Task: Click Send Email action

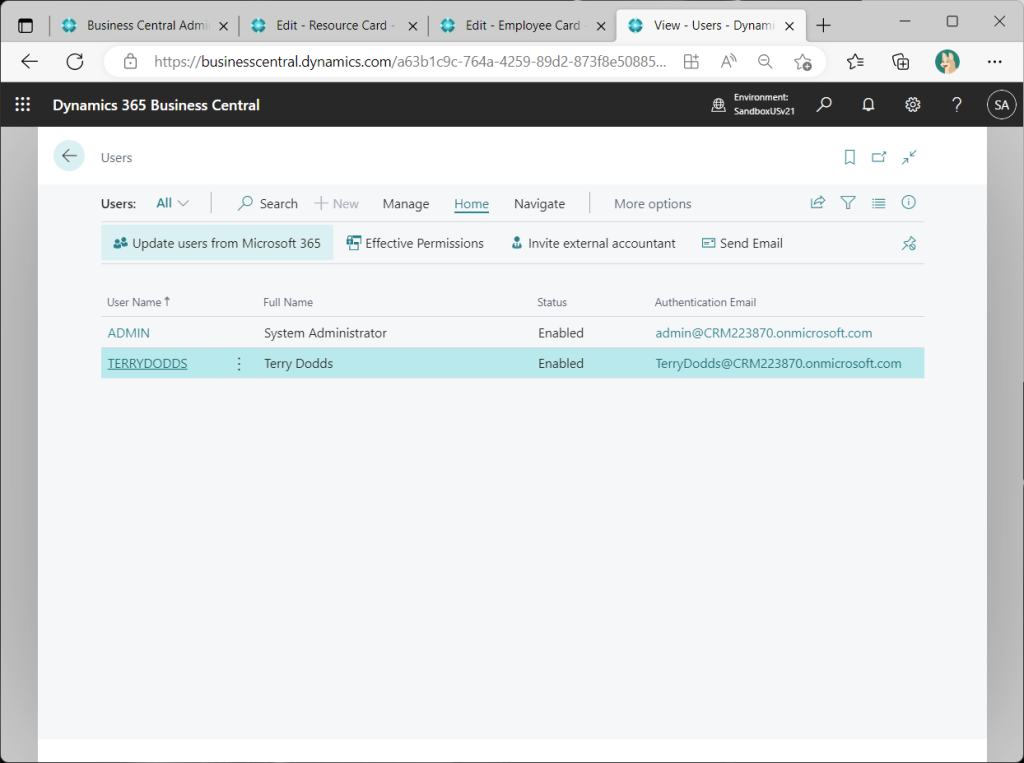Action: [742, 243]
